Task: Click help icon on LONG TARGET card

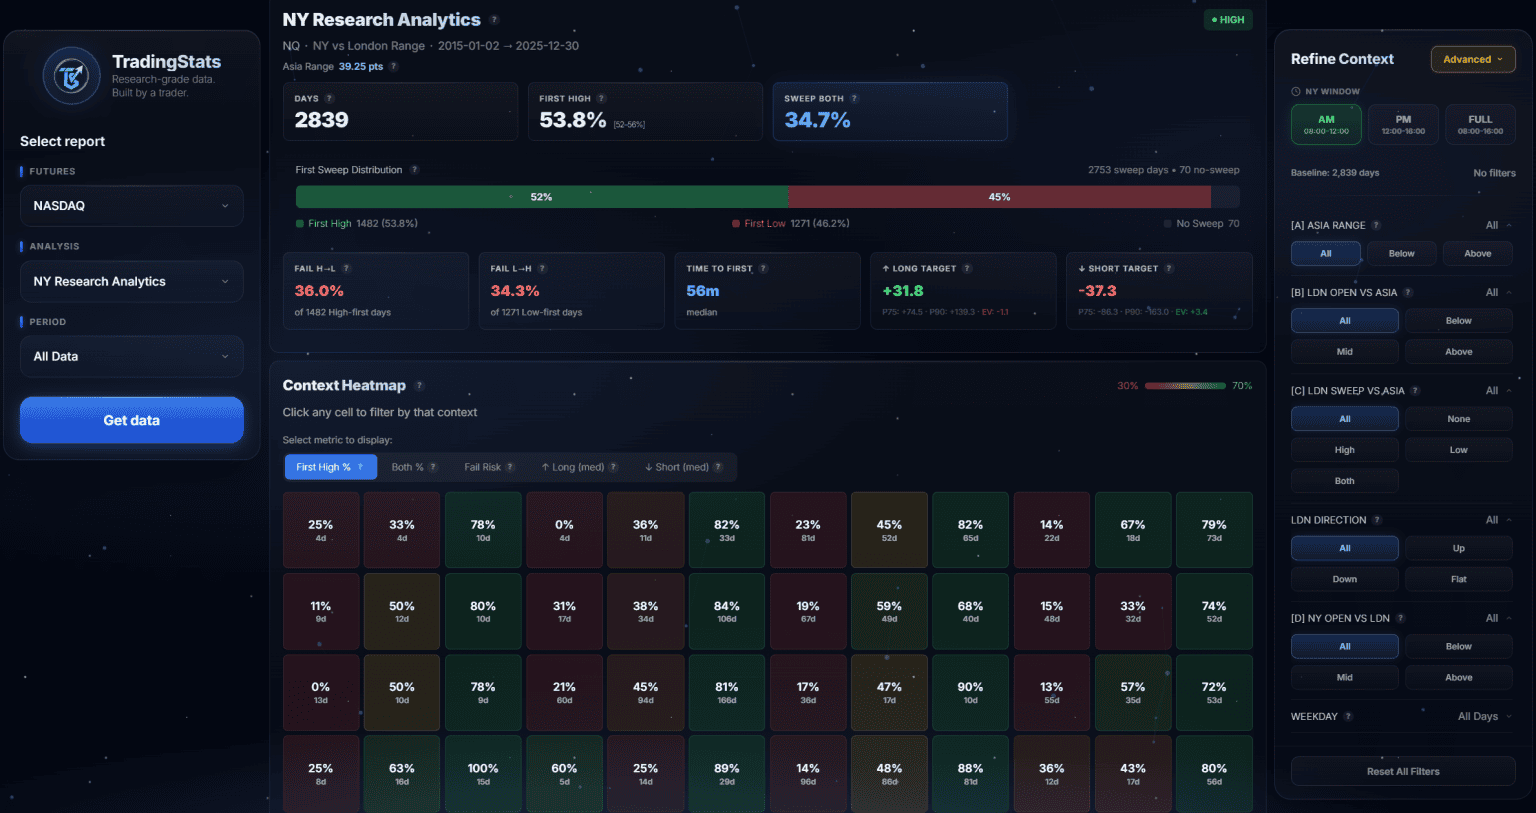Action: (967, 268)
